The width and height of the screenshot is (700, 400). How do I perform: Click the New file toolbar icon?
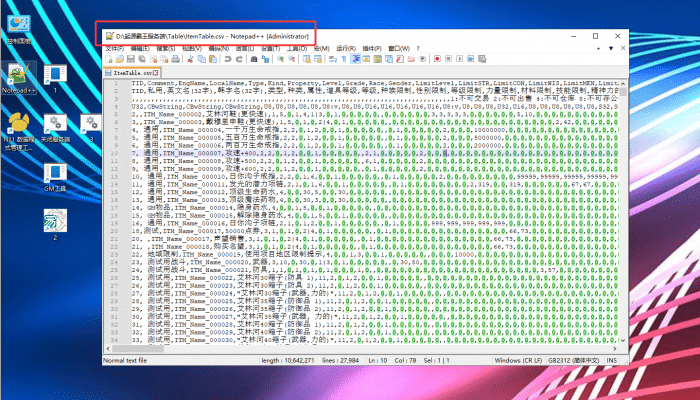pos(106,59)
